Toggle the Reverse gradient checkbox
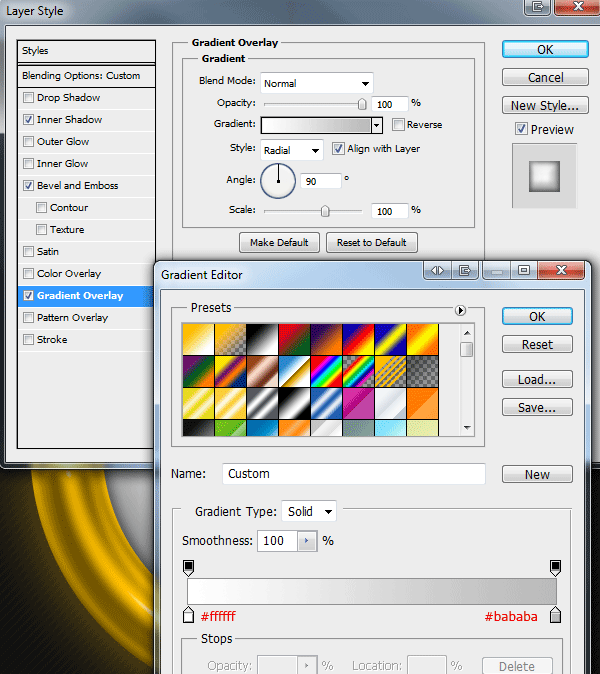Screen dimensions: 600x674 pos(398,125)
